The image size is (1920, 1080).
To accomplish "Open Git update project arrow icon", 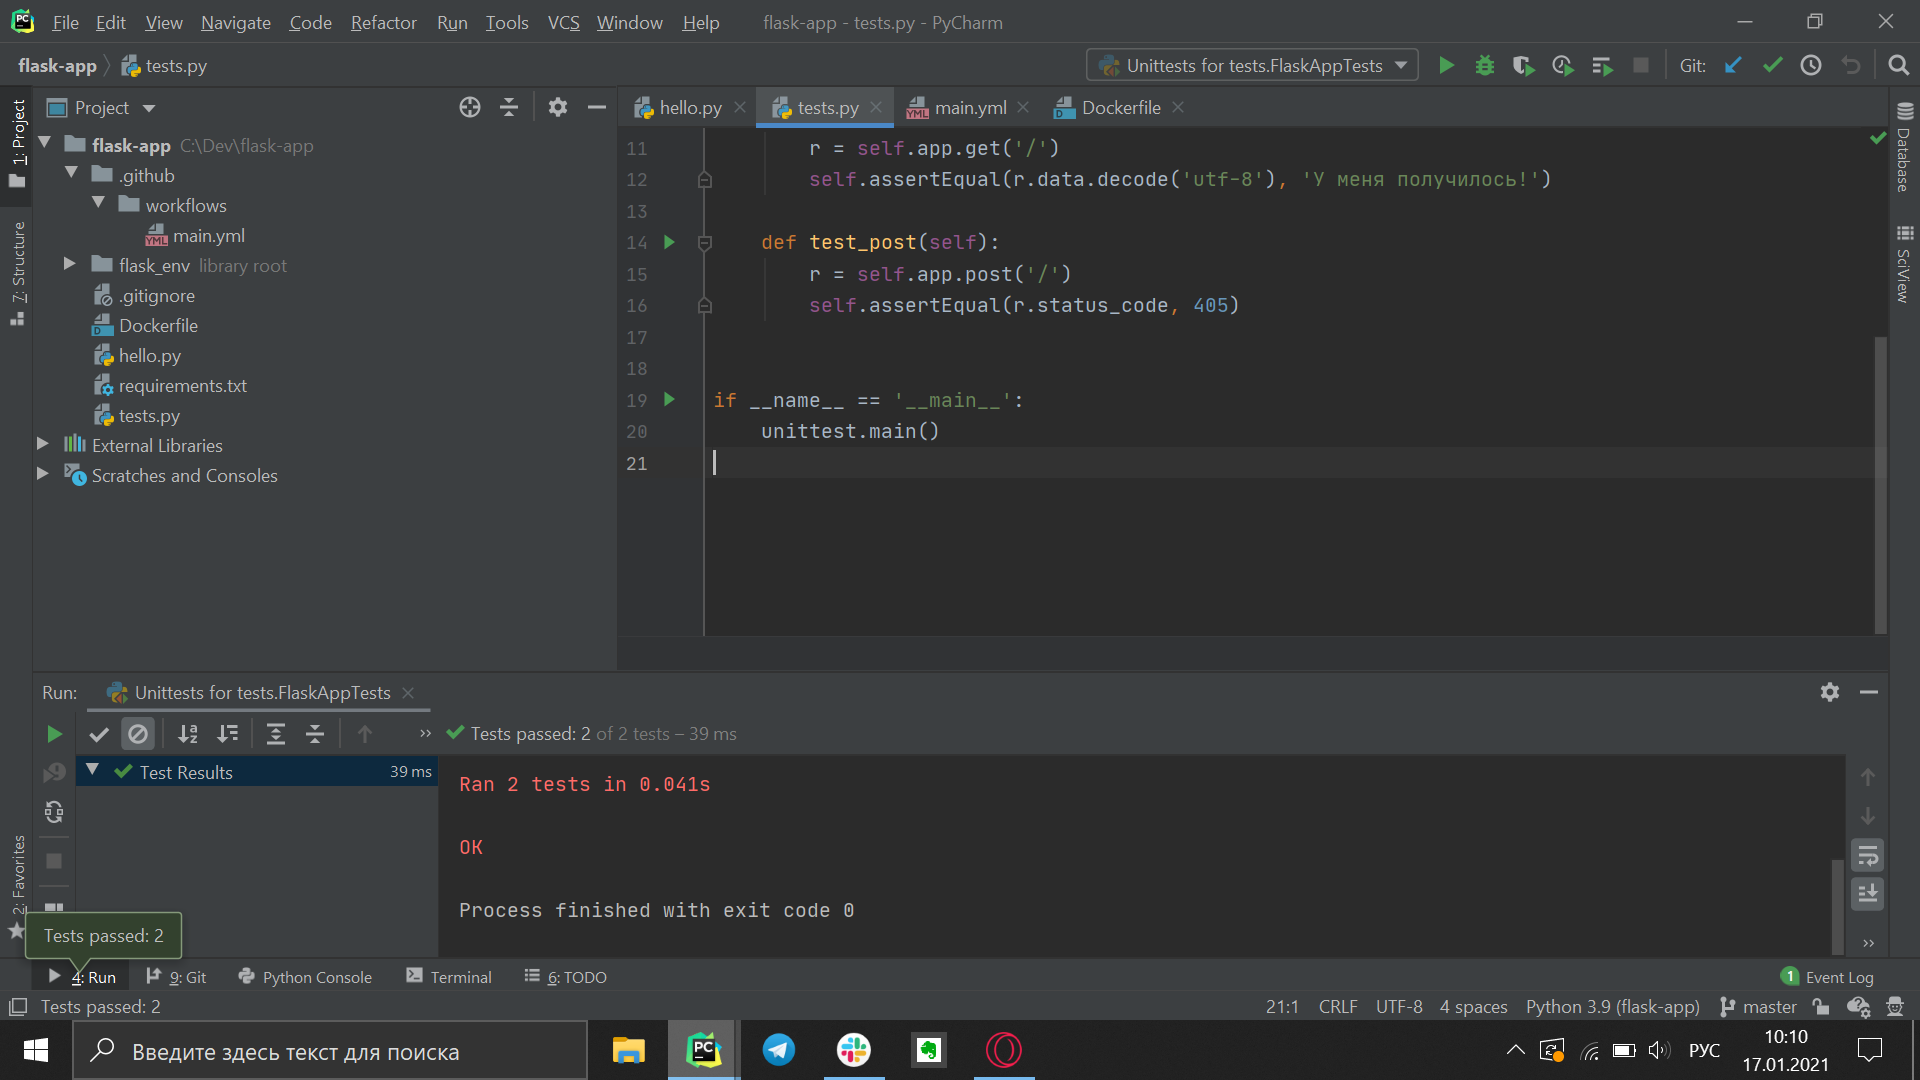I will (x=1733, y=66).
